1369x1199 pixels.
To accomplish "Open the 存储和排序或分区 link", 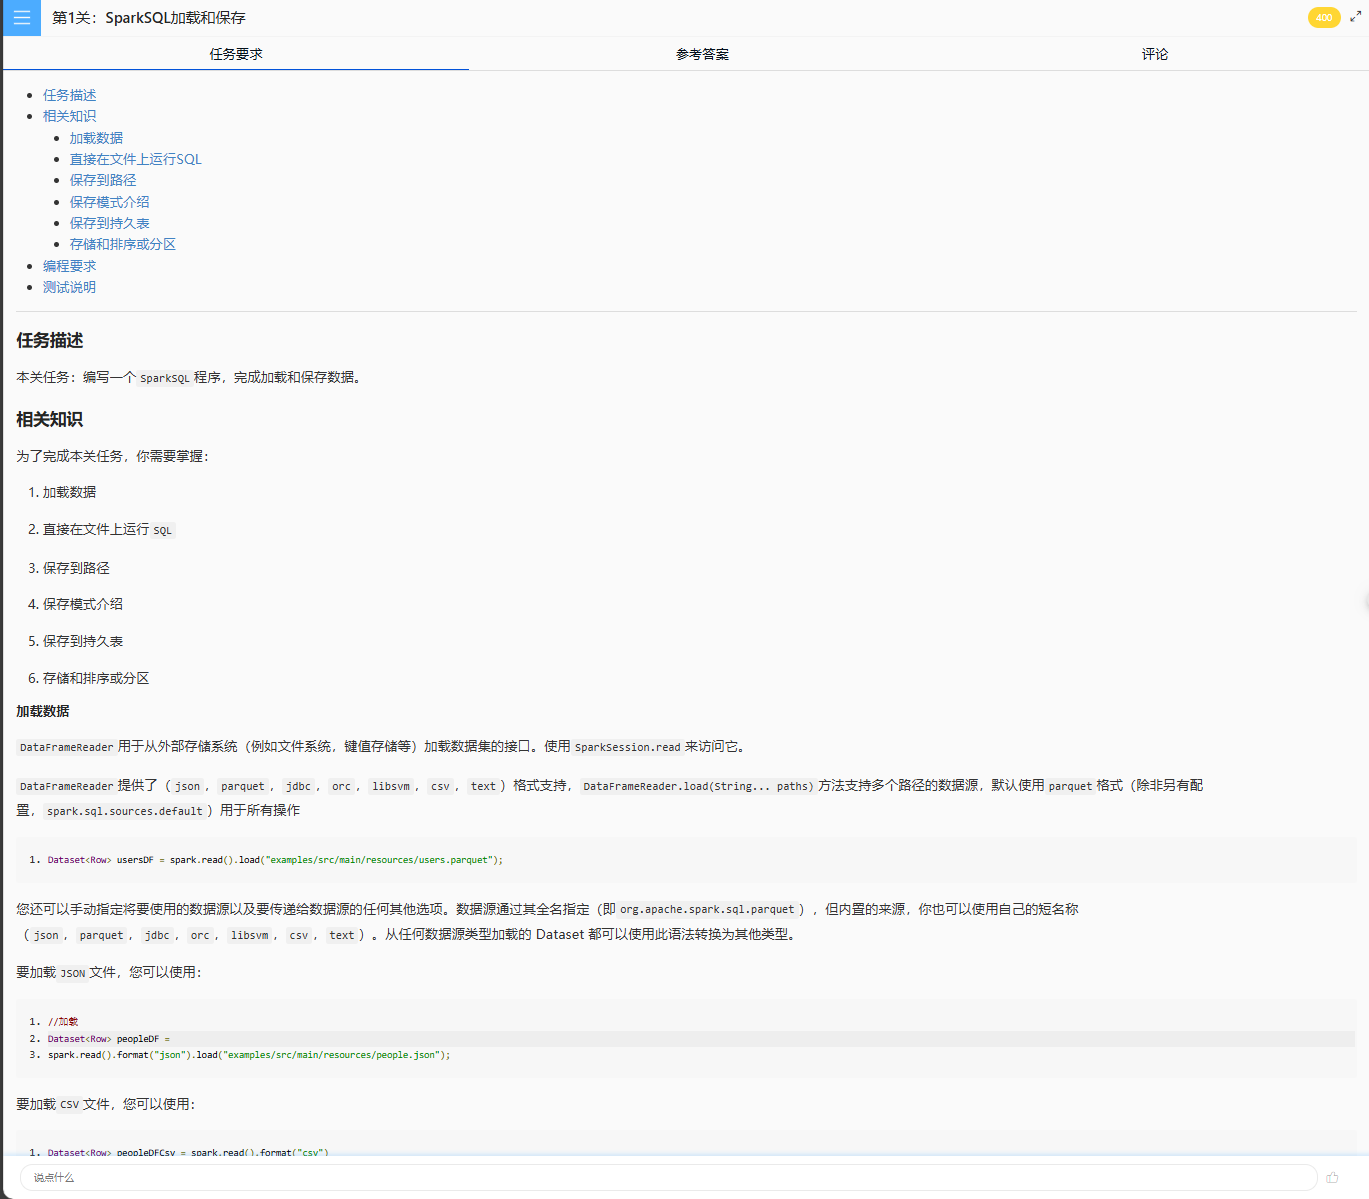I will click(122, 244).
